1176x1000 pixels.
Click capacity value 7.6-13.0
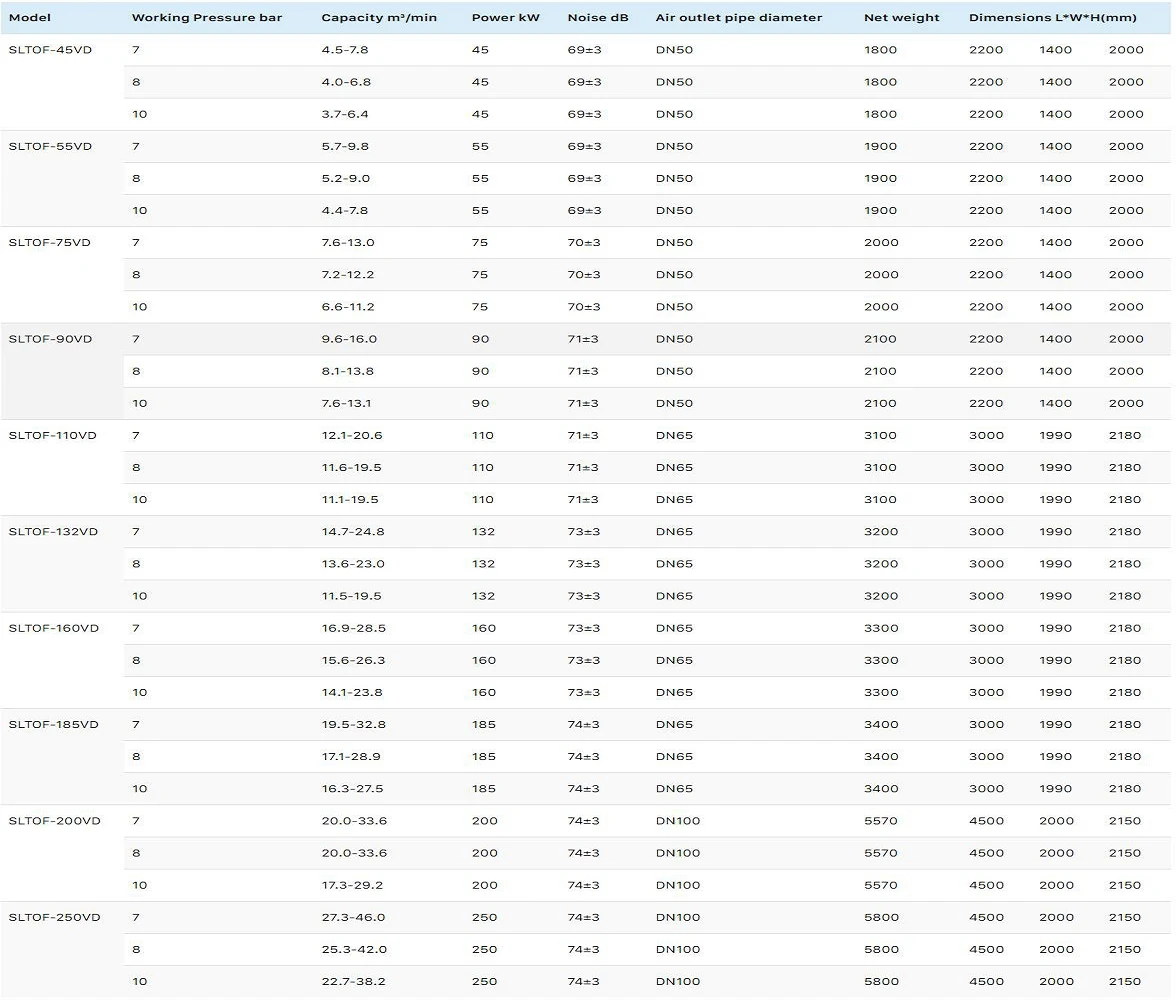(x=348, y=242)
